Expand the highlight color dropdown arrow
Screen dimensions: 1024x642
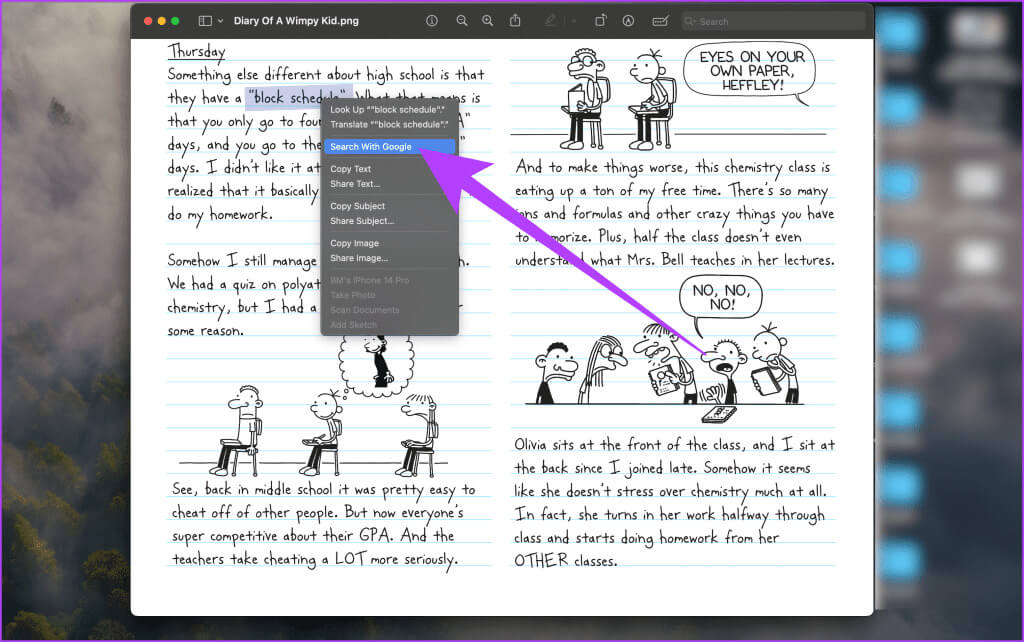click(573, 21)
